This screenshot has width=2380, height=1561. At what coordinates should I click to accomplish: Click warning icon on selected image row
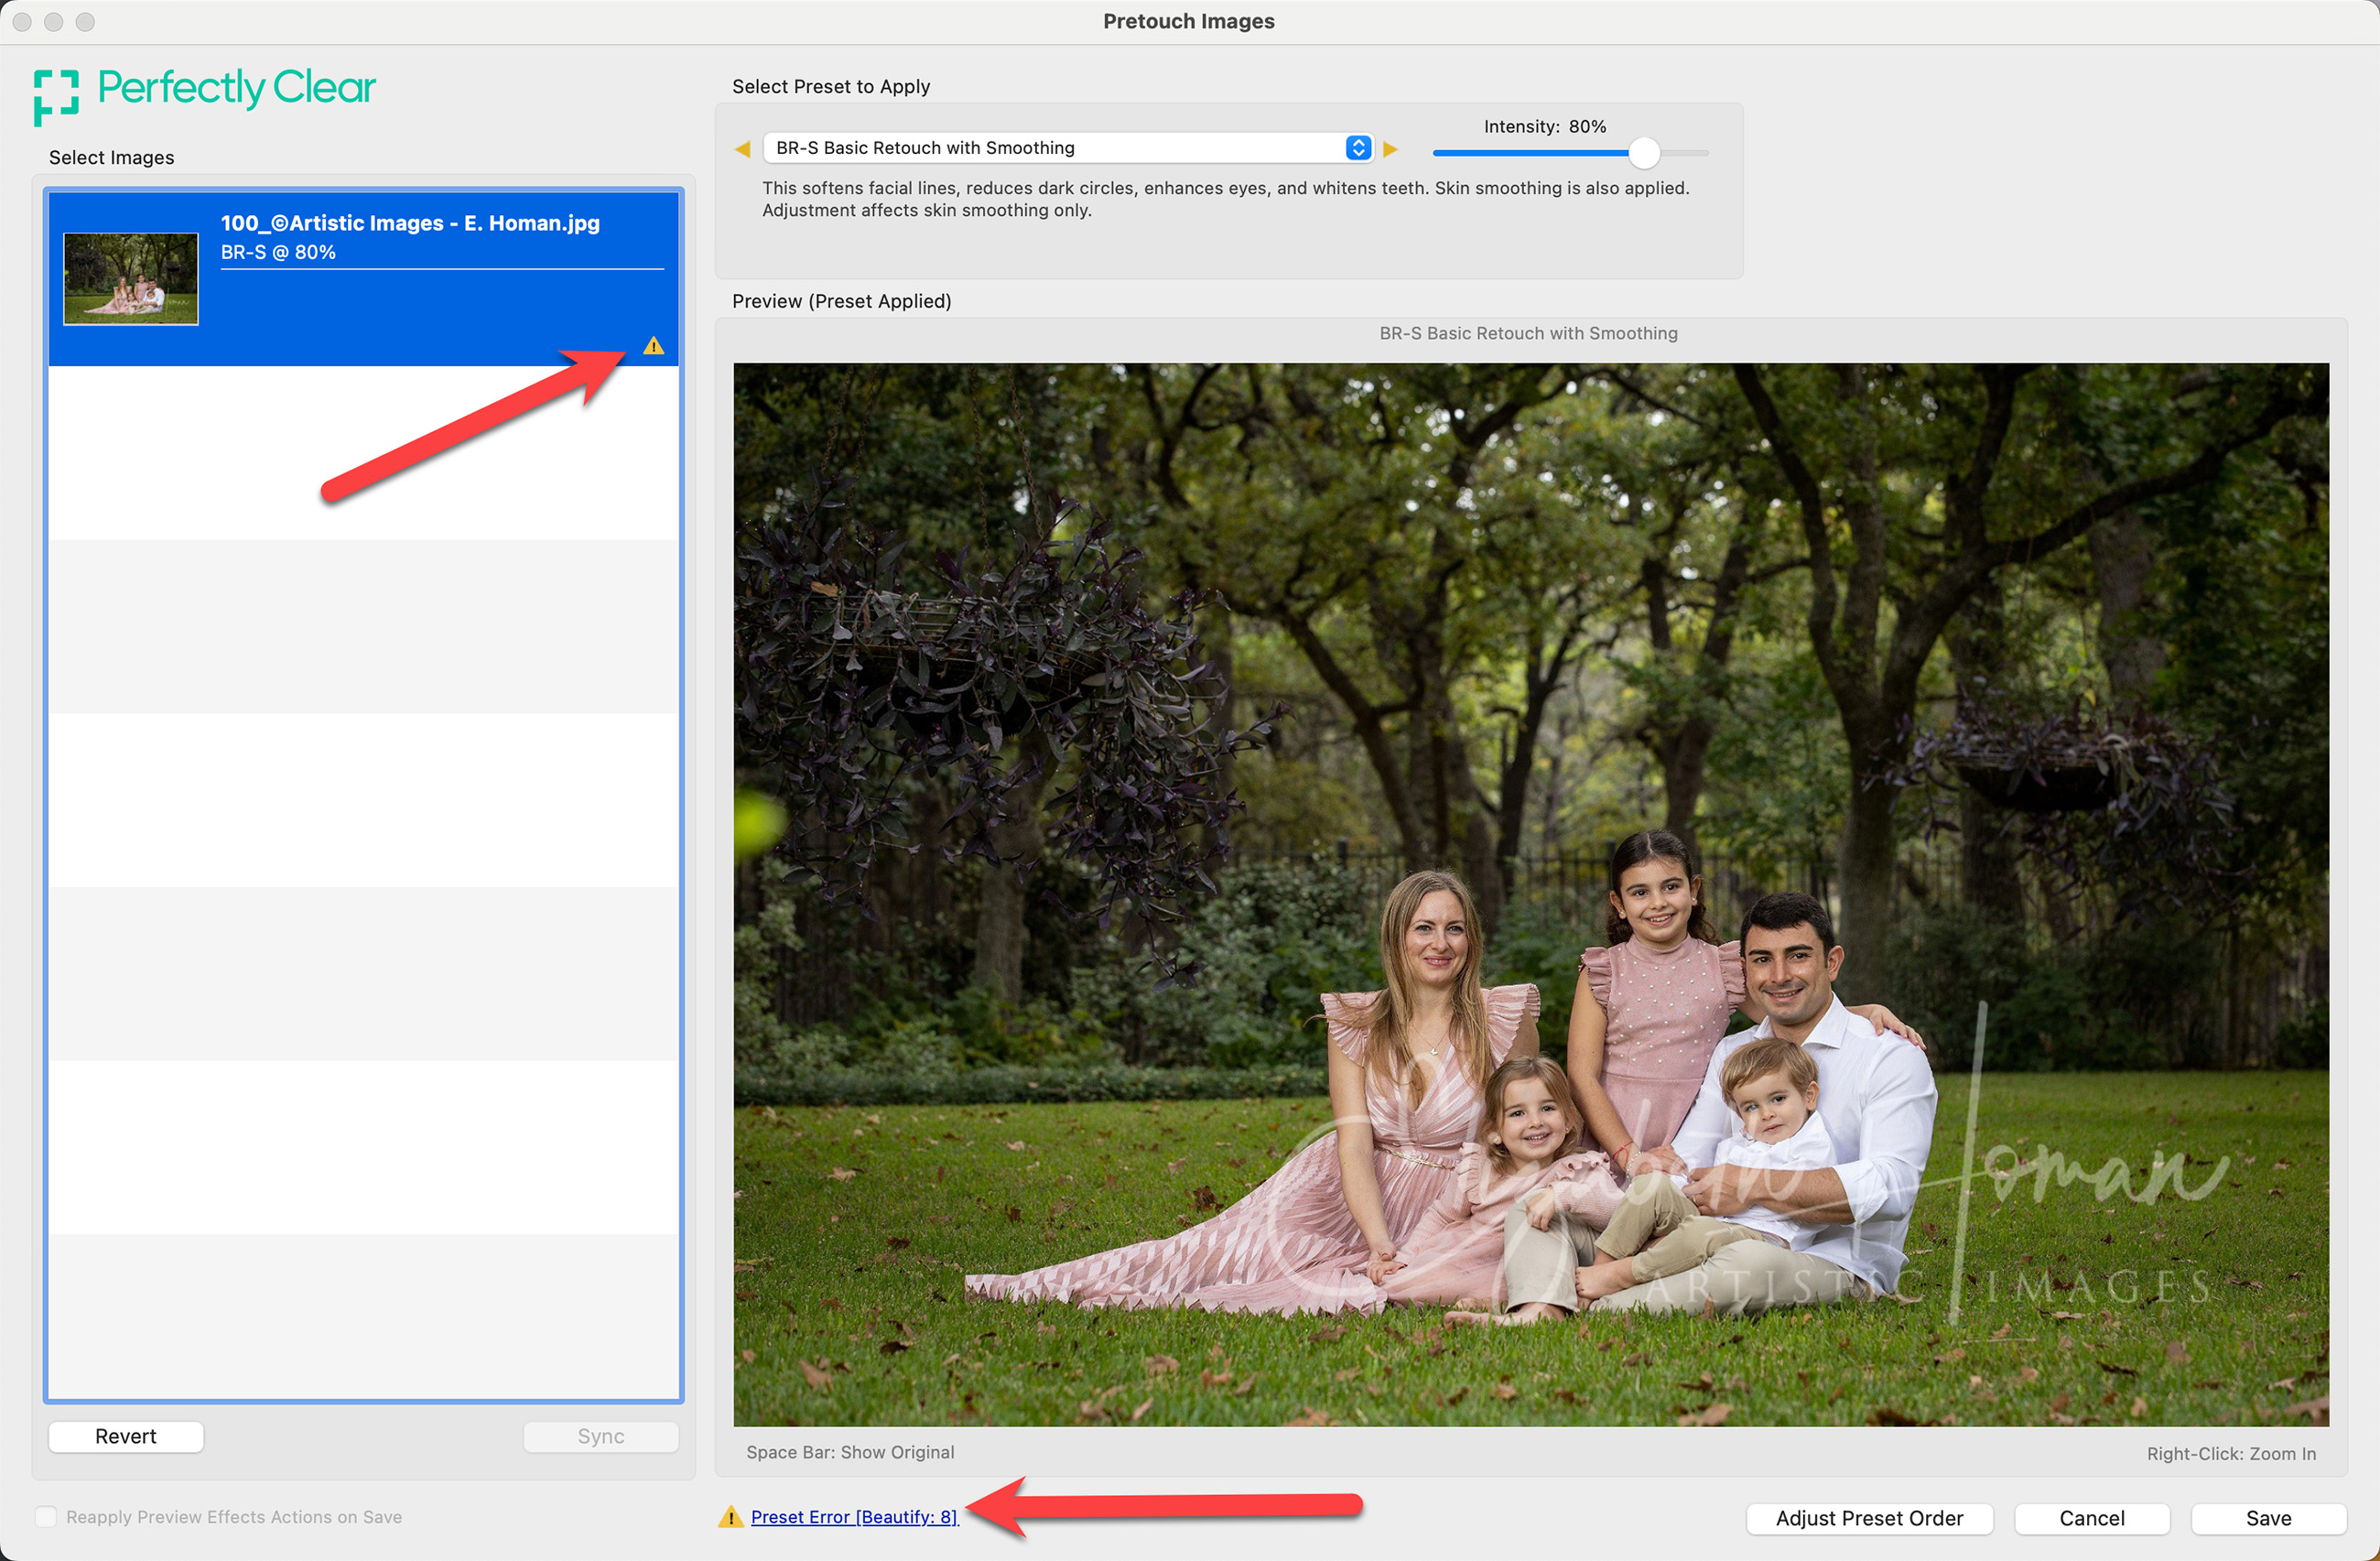pos(653,346)
